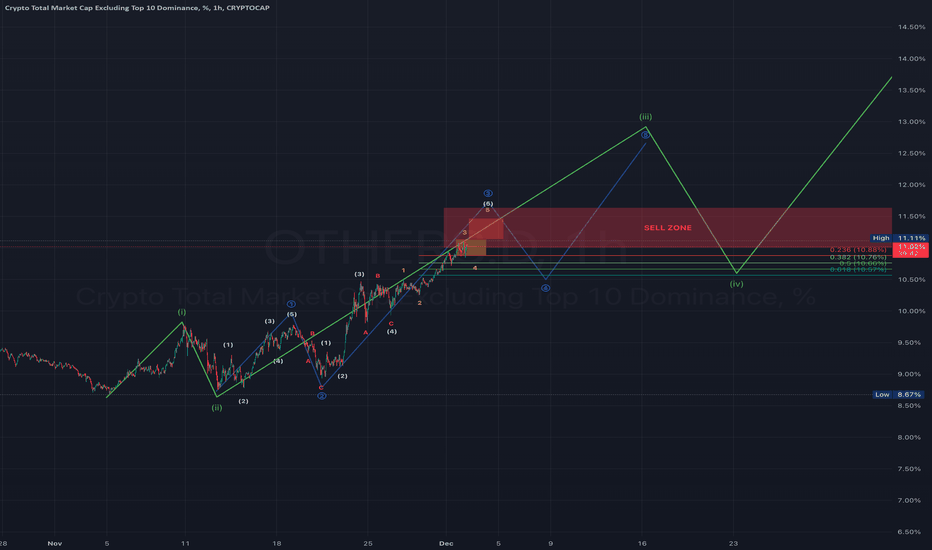Click the '25' date on the time axis
Screen dimensions: 932x550
368,543
